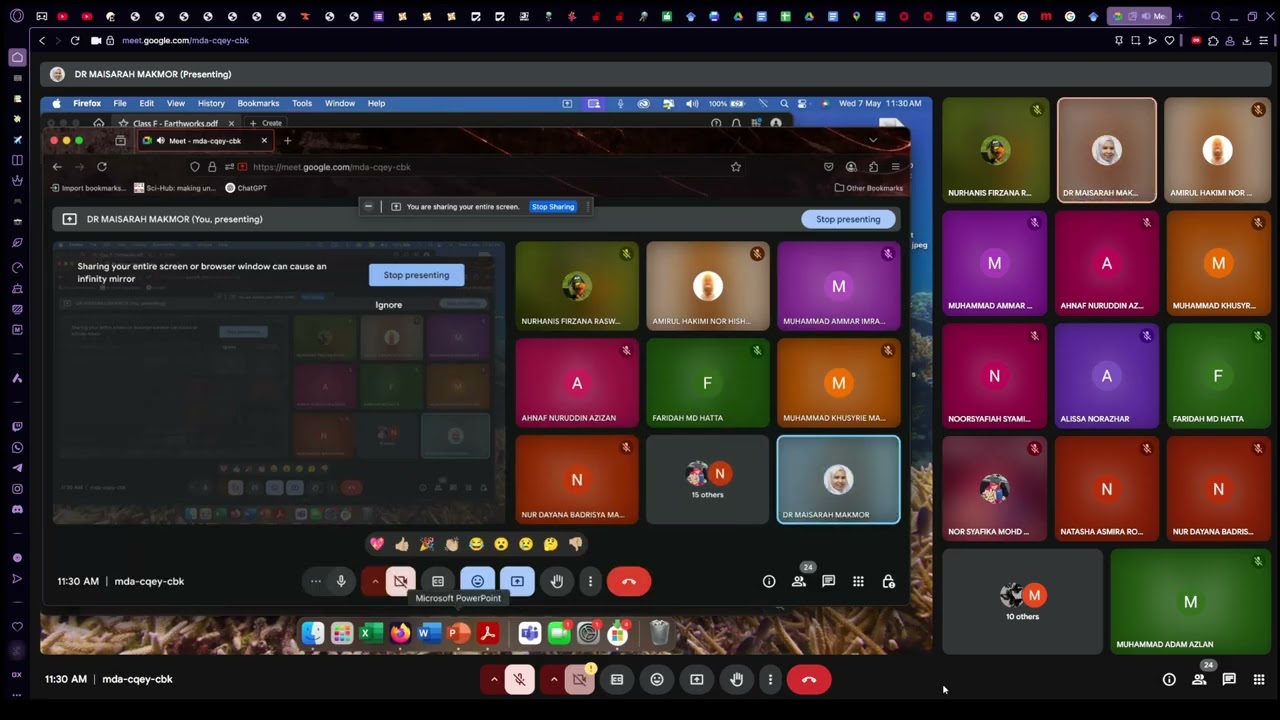This screenshot has height=720, width=1280.
Task: Open the Bookmarks menu in the Firefox menu bar
Action: [258, 103]
